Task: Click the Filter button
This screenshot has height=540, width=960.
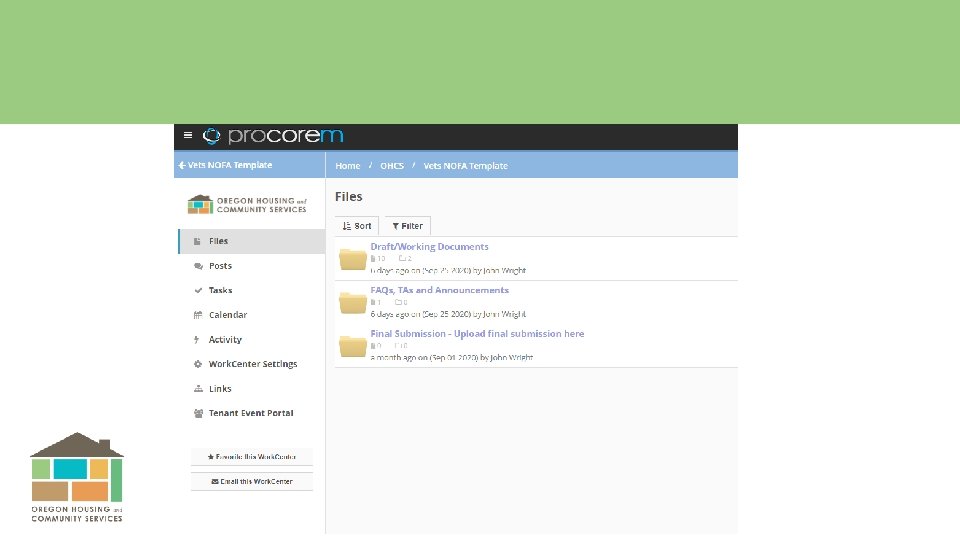Action: (x=408, y=226)
